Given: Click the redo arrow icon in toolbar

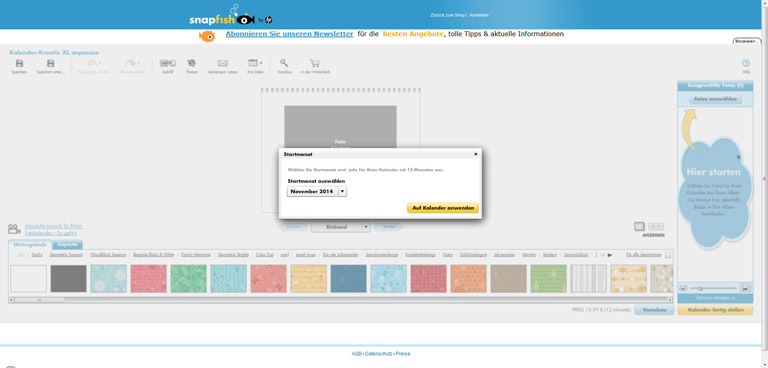Looking at the screenshot, I should click(131, 64).
